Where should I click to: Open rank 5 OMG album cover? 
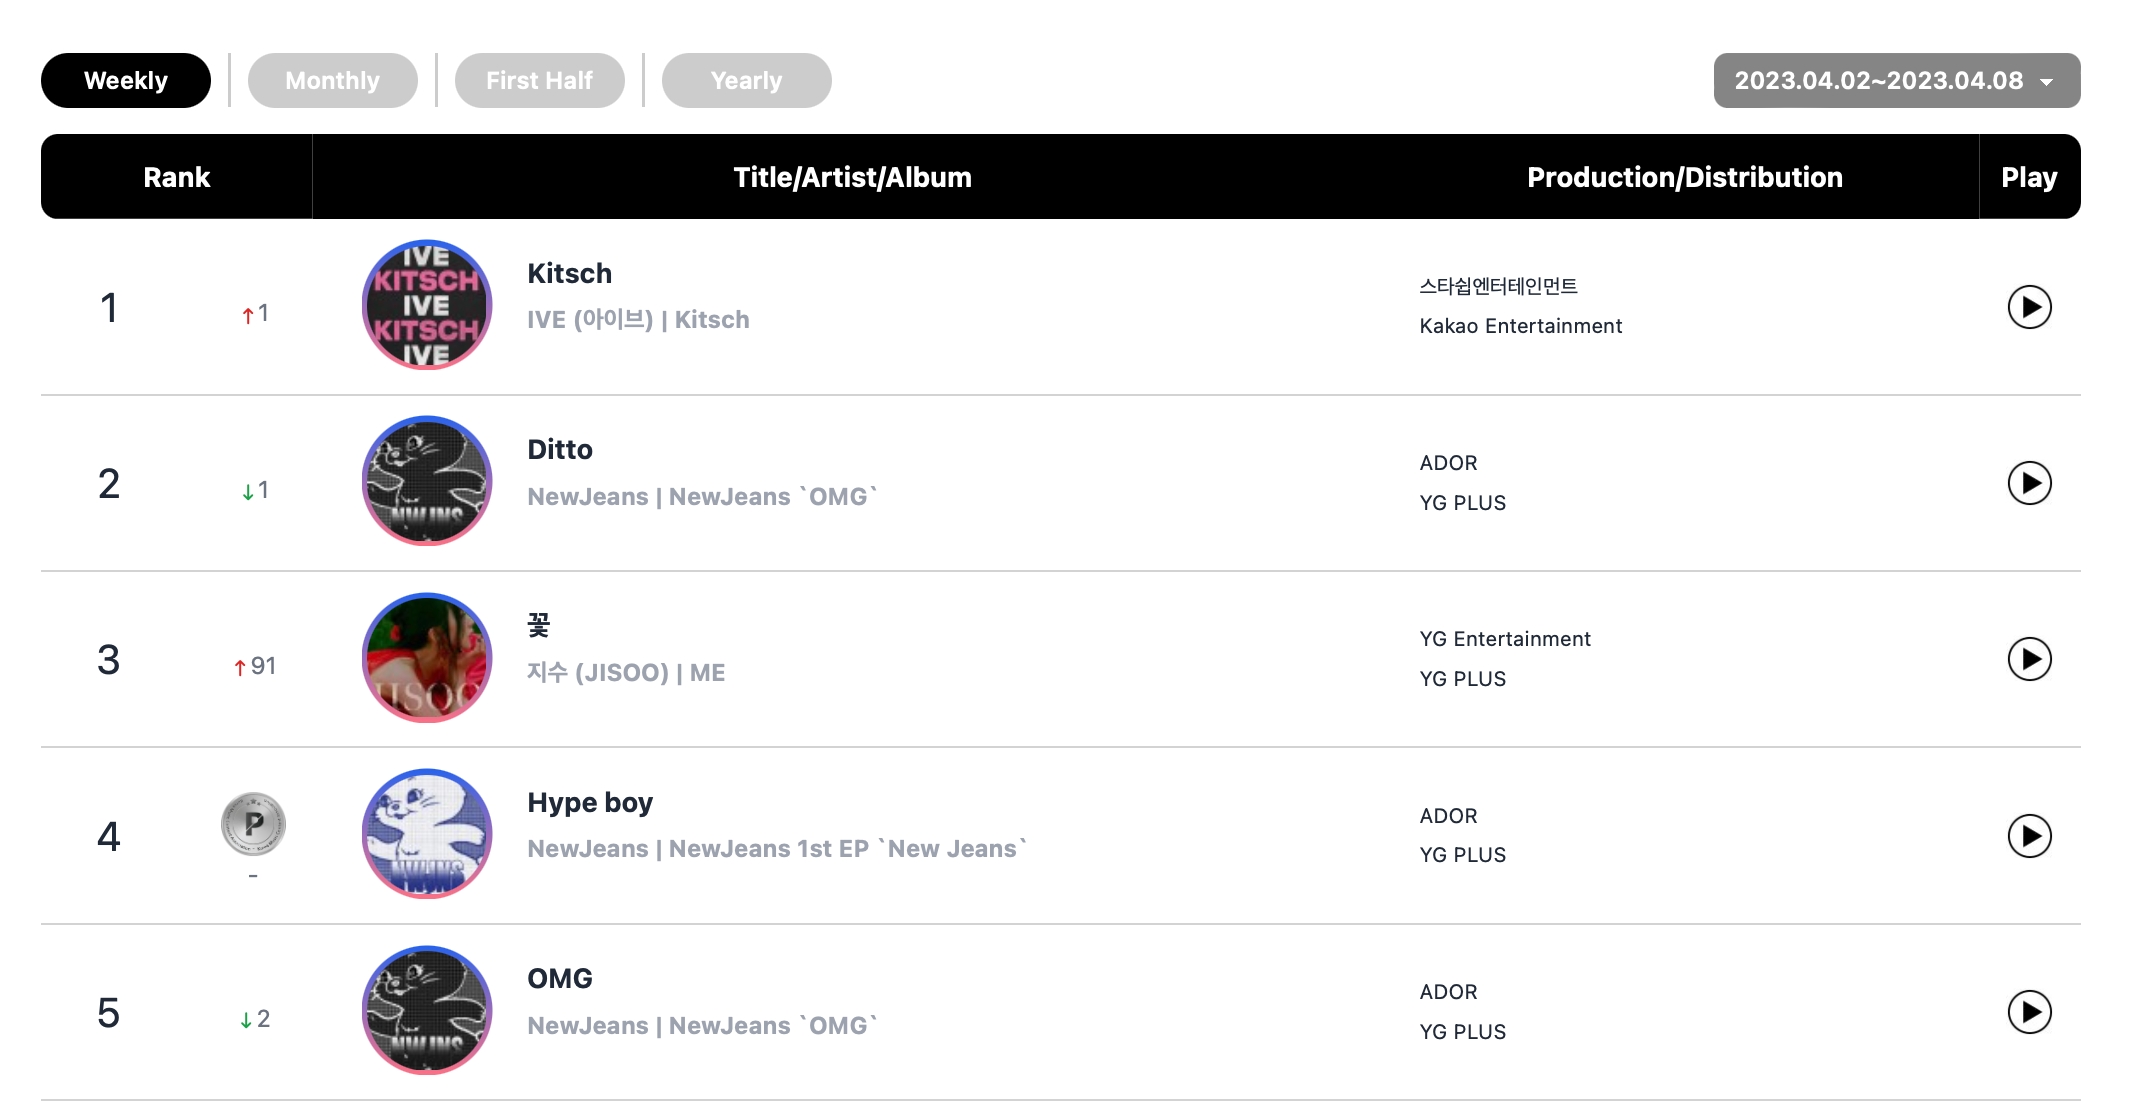427,1010
